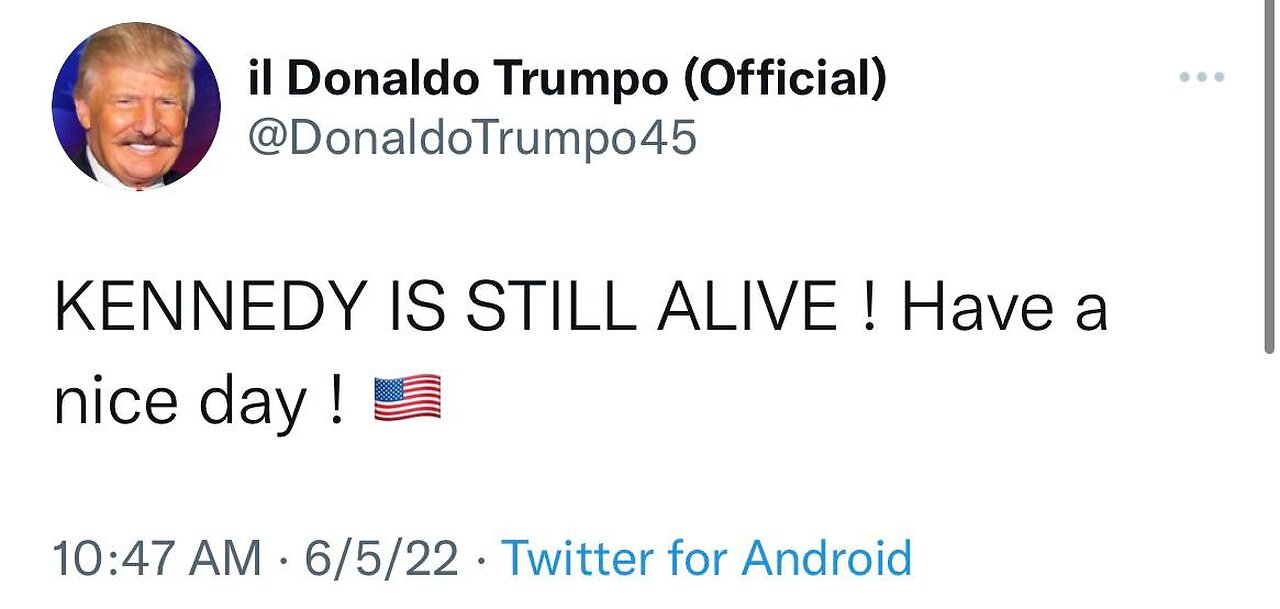Click the American flag emoji

coord(407,397)
